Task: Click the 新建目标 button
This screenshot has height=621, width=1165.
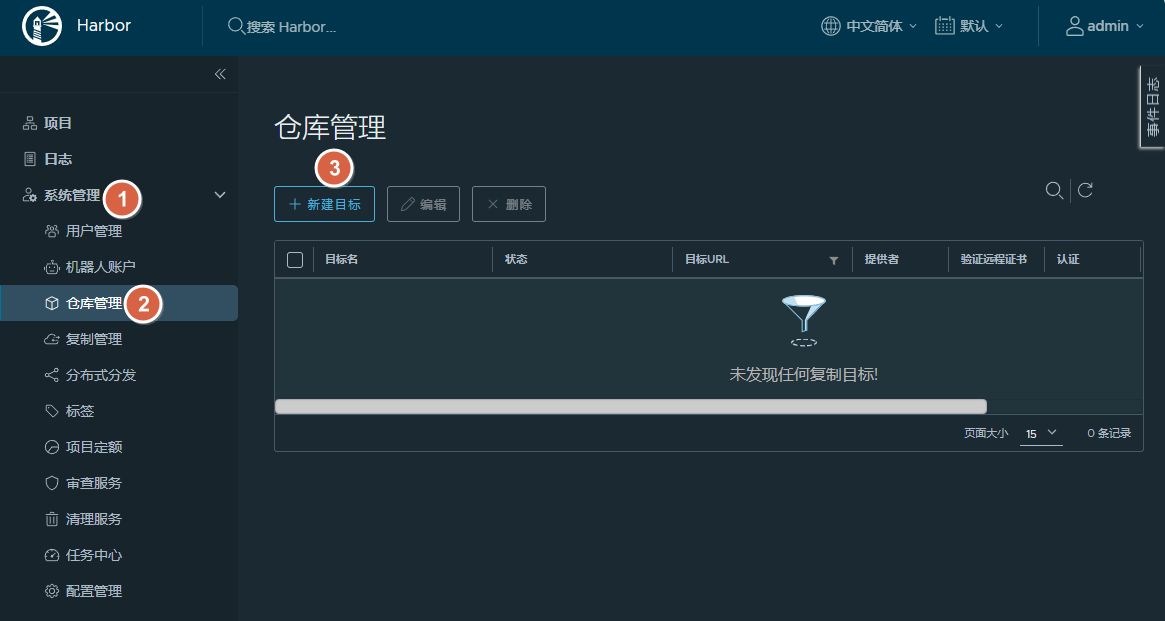Action: [325, 204]
